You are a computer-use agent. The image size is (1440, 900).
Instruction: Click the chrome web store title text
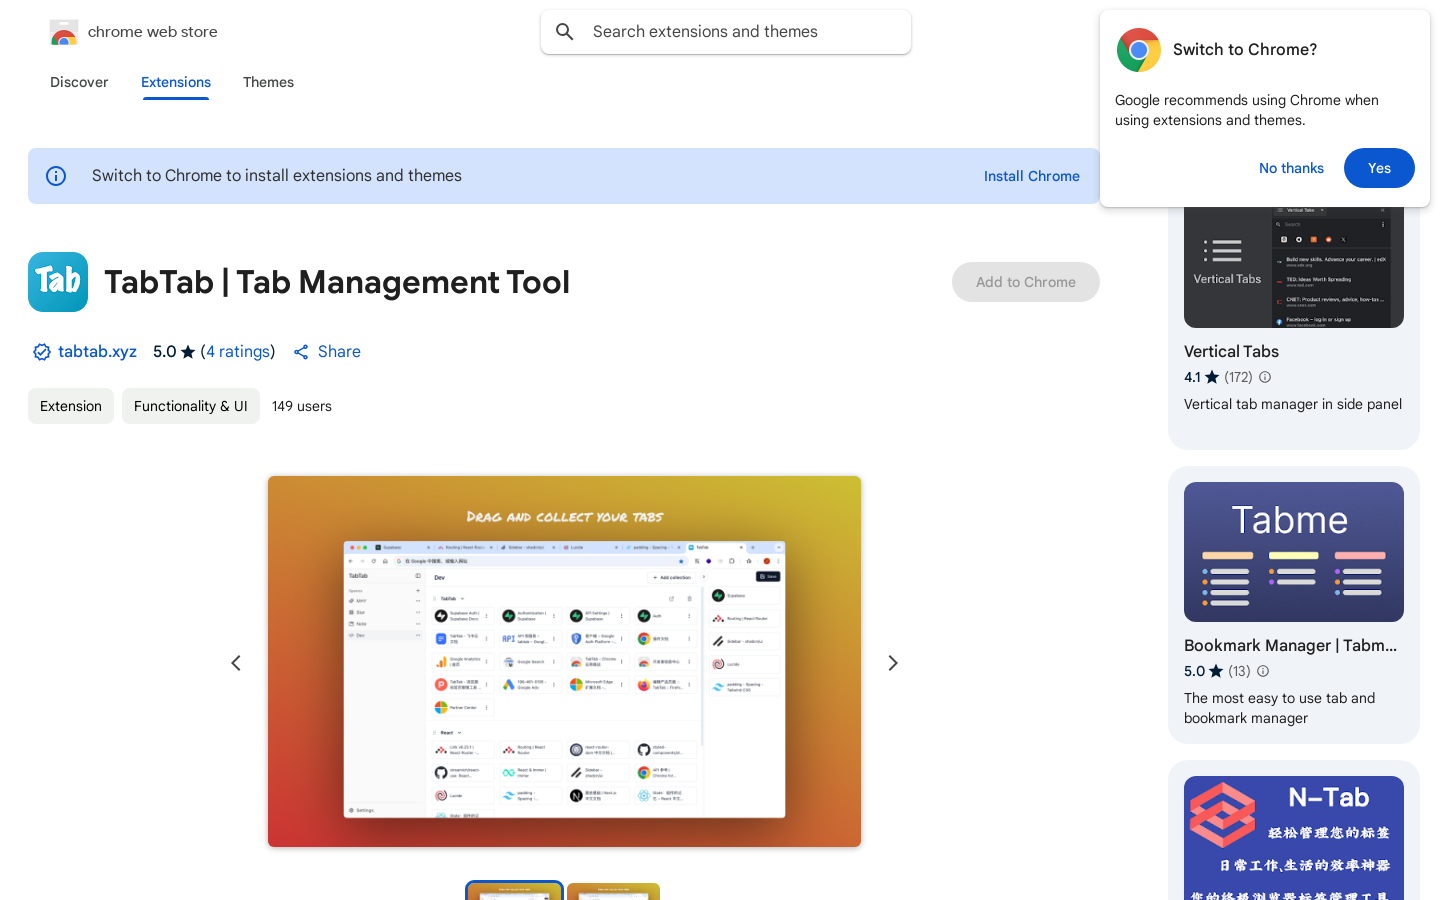(153, 32)
